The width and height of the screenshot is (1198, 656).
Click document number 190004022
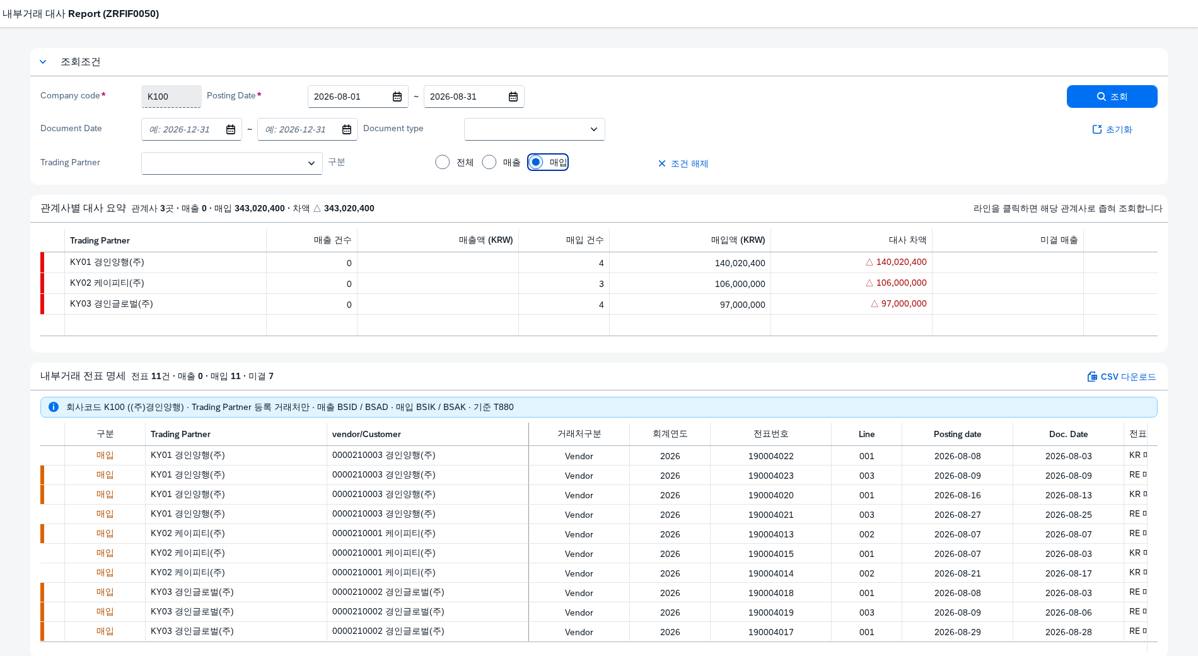771,456
